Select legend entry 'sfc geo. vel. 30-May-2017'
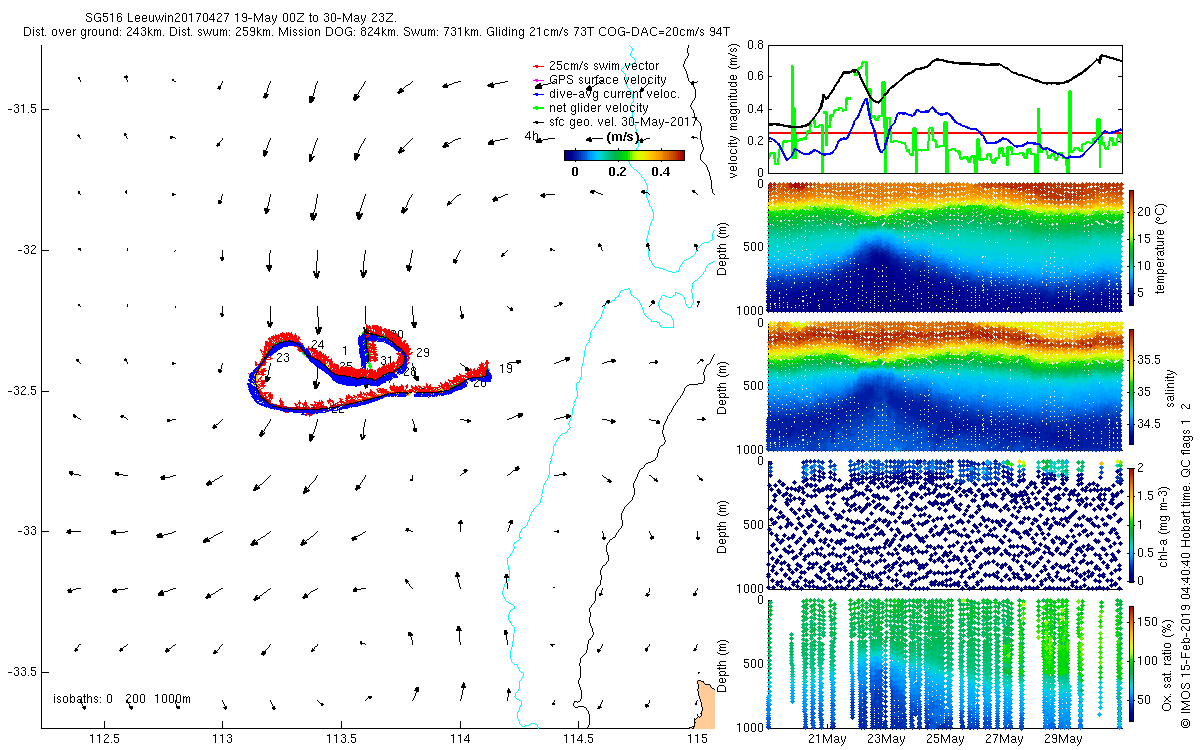 pos(614,121)
